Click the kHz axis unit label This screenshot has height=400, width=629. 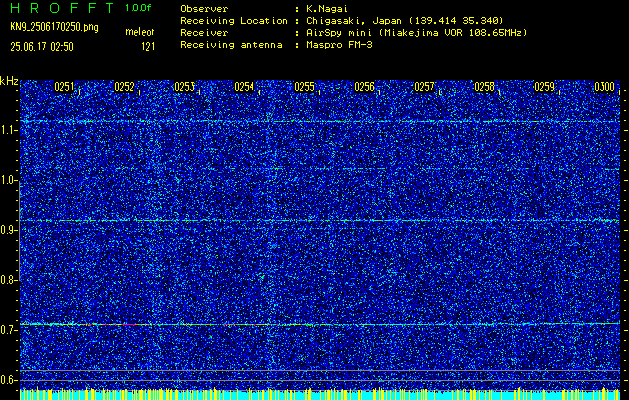[9, 81]
